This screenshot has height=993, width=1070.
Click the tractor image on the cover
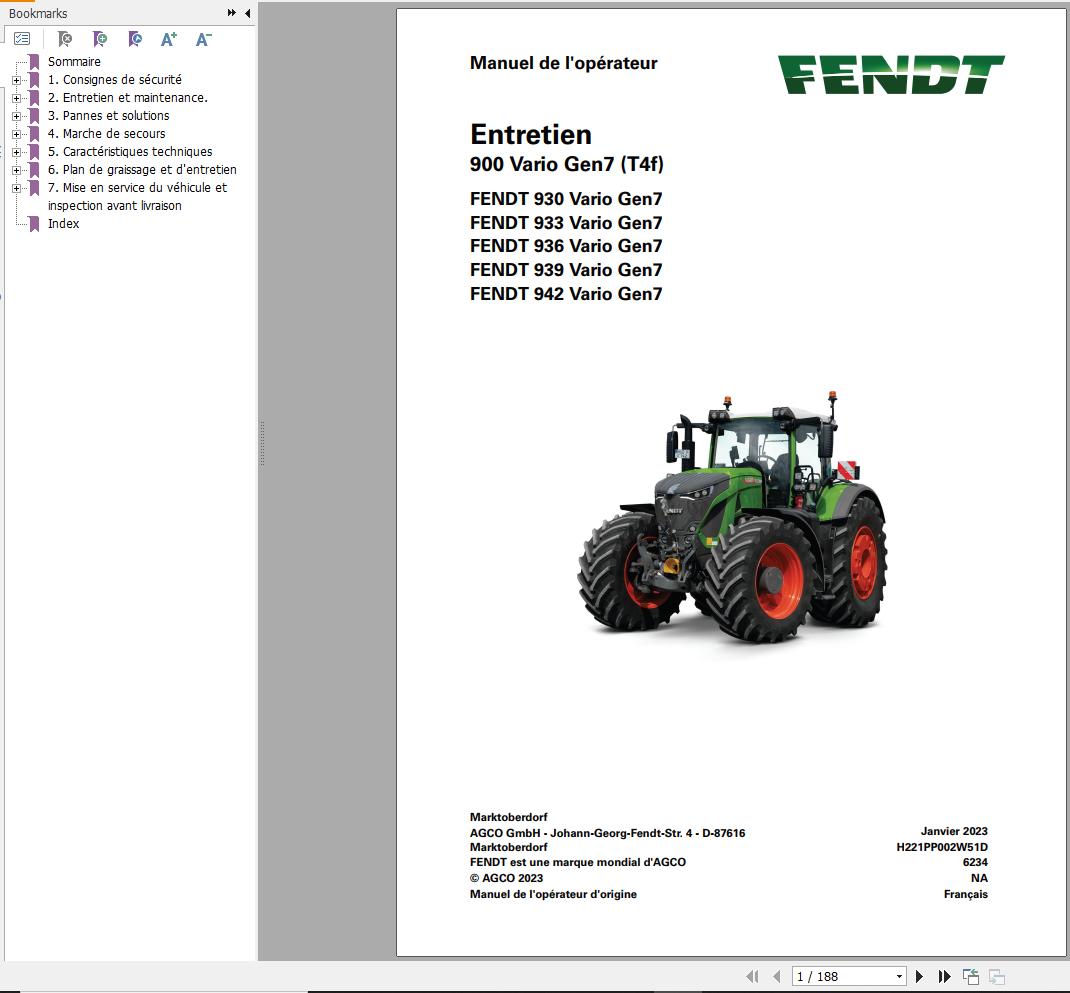[732, 517]
